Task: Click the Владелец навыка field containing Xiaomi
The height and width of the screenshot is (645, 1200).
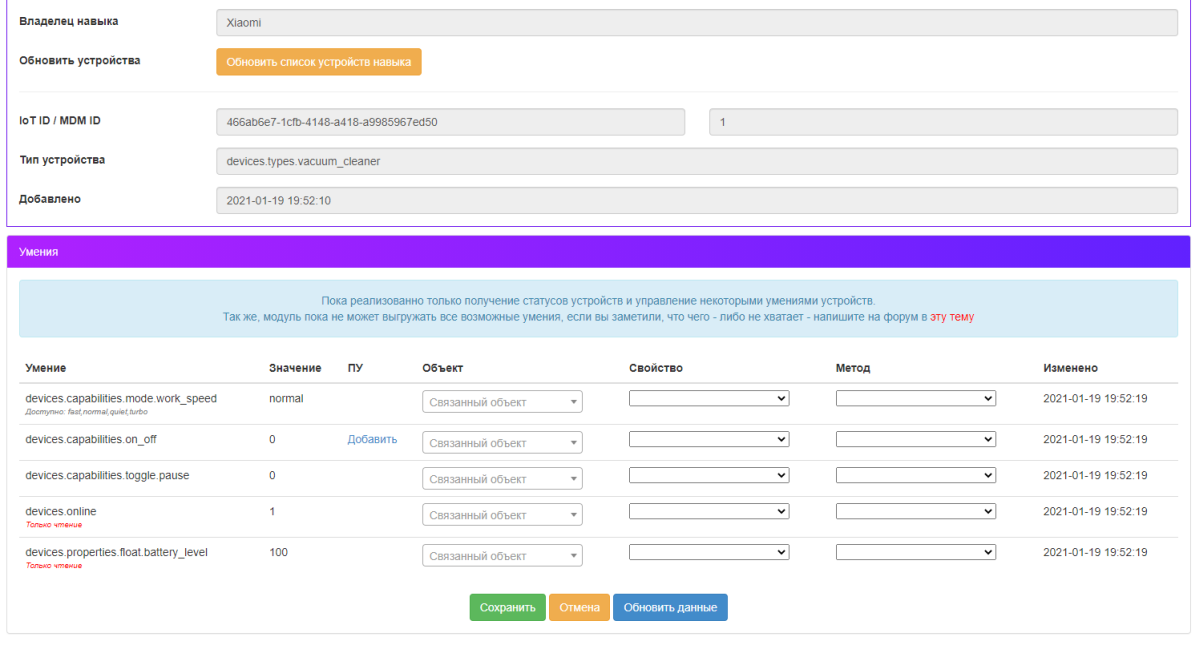Action: pos(696,22)
